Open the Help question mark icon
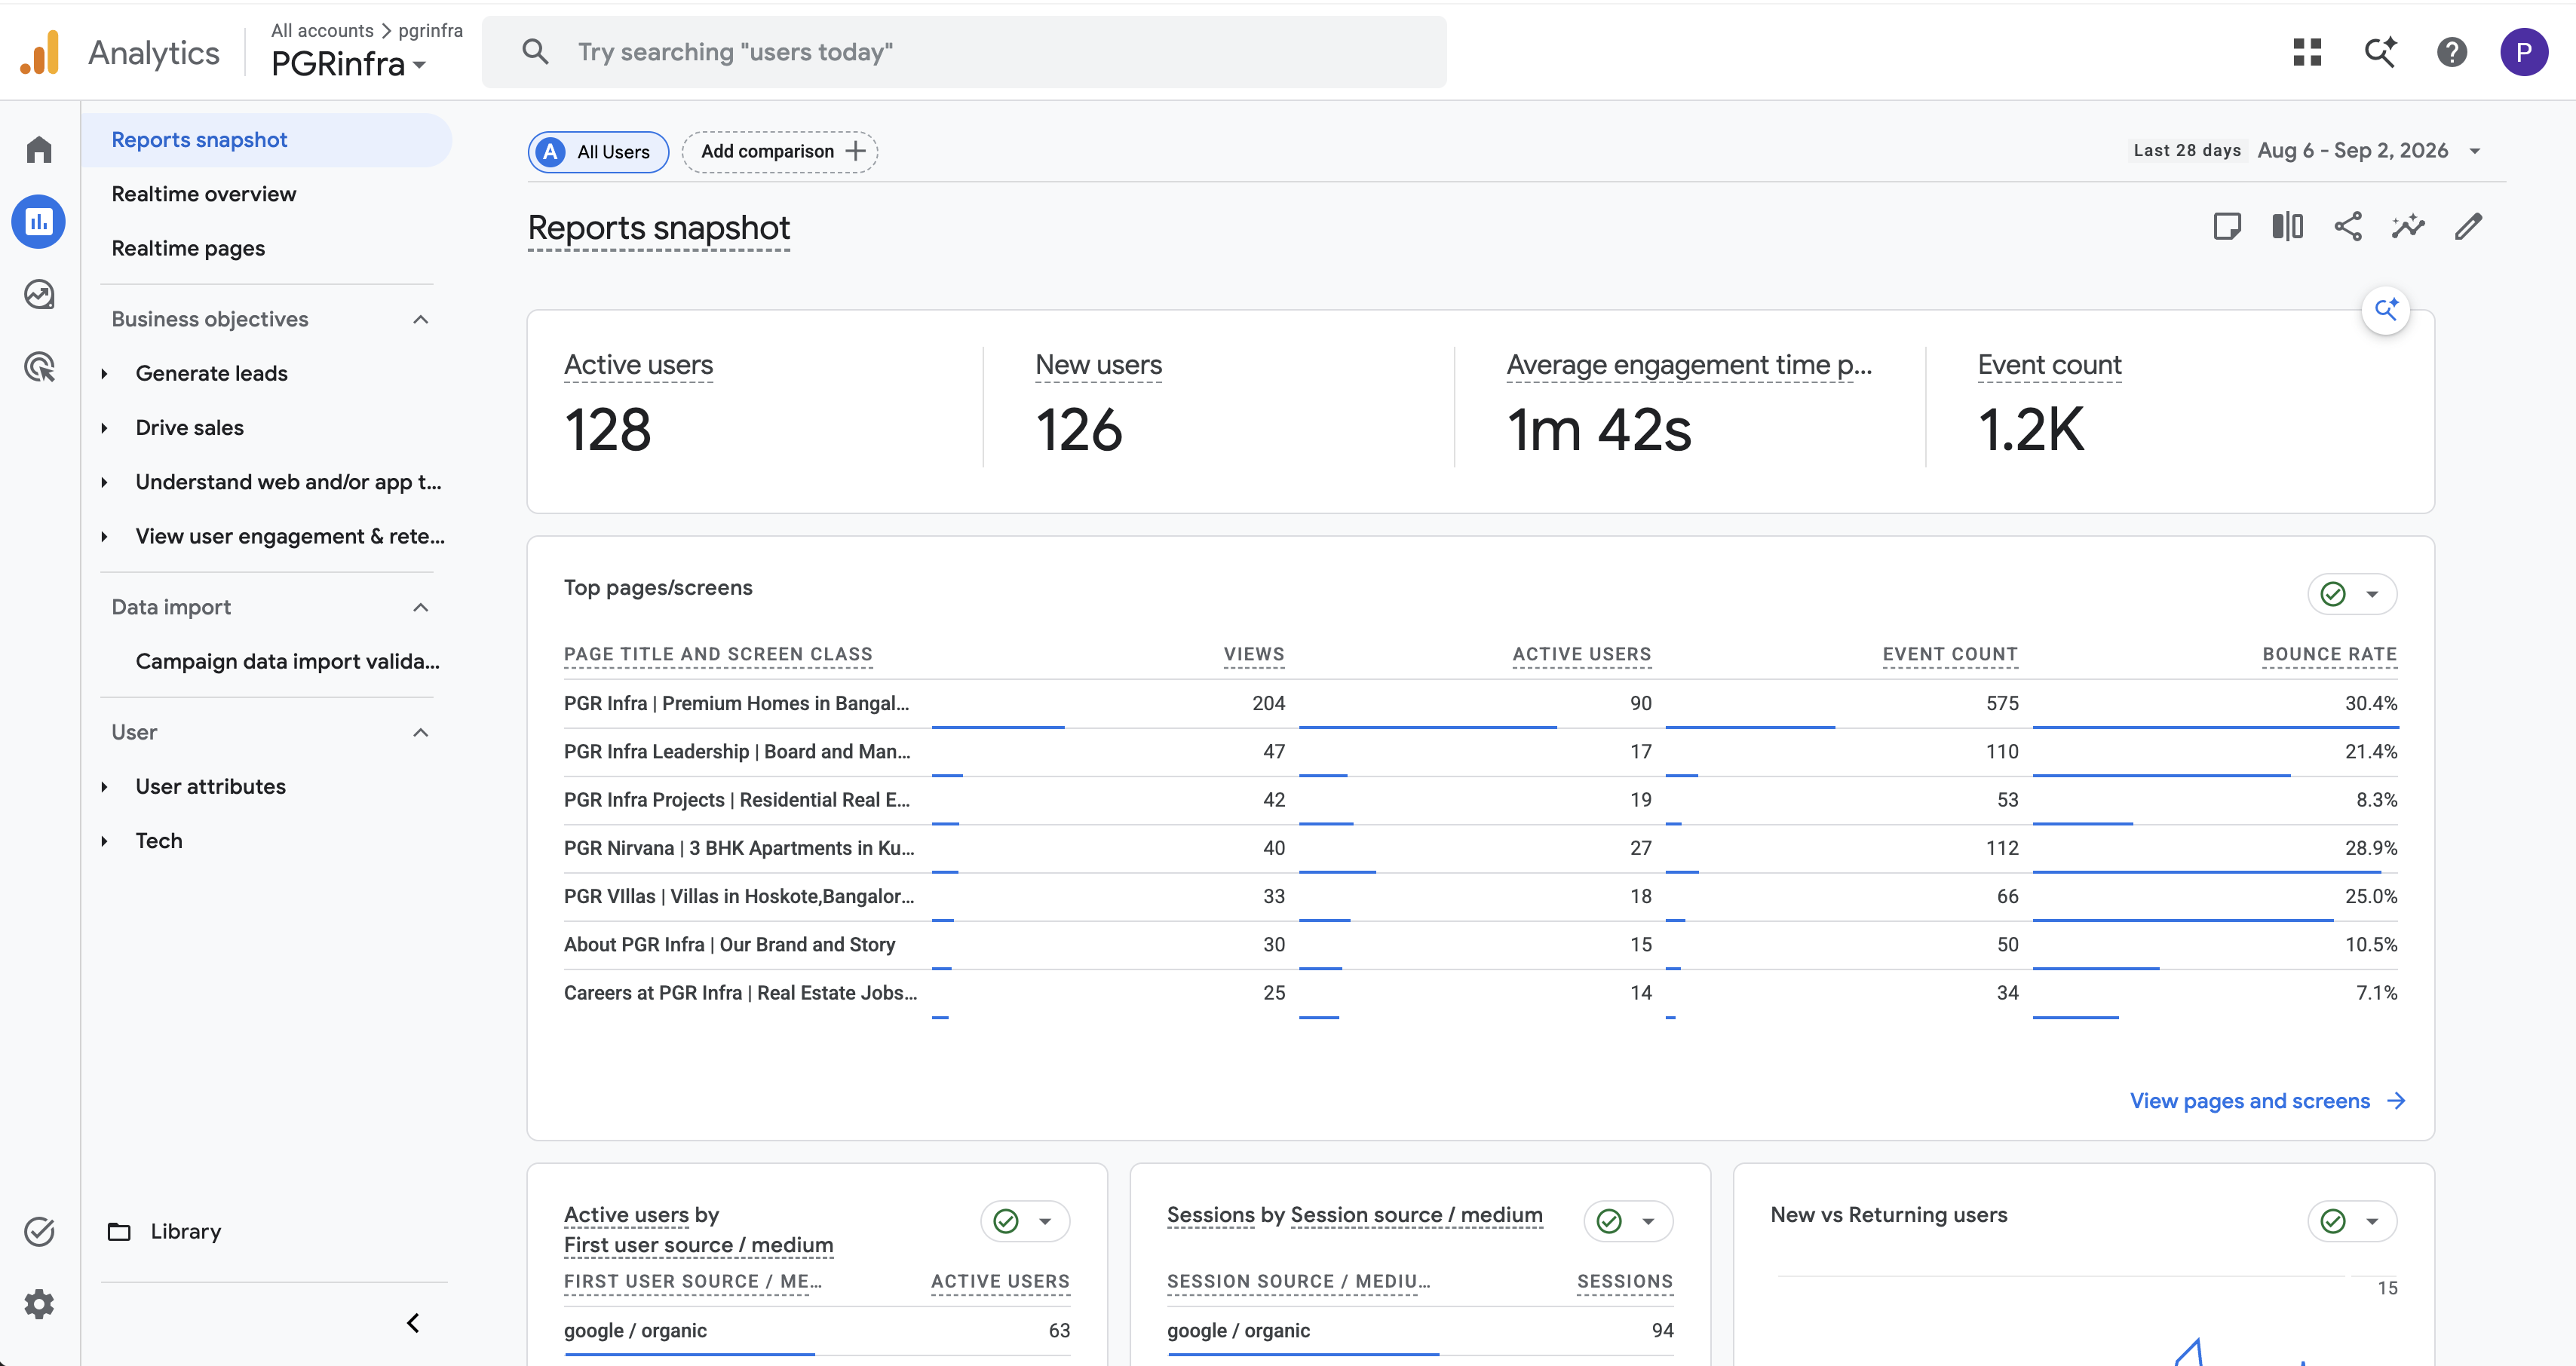This screenshot has height=1366, width=2576. point(2452,52)
